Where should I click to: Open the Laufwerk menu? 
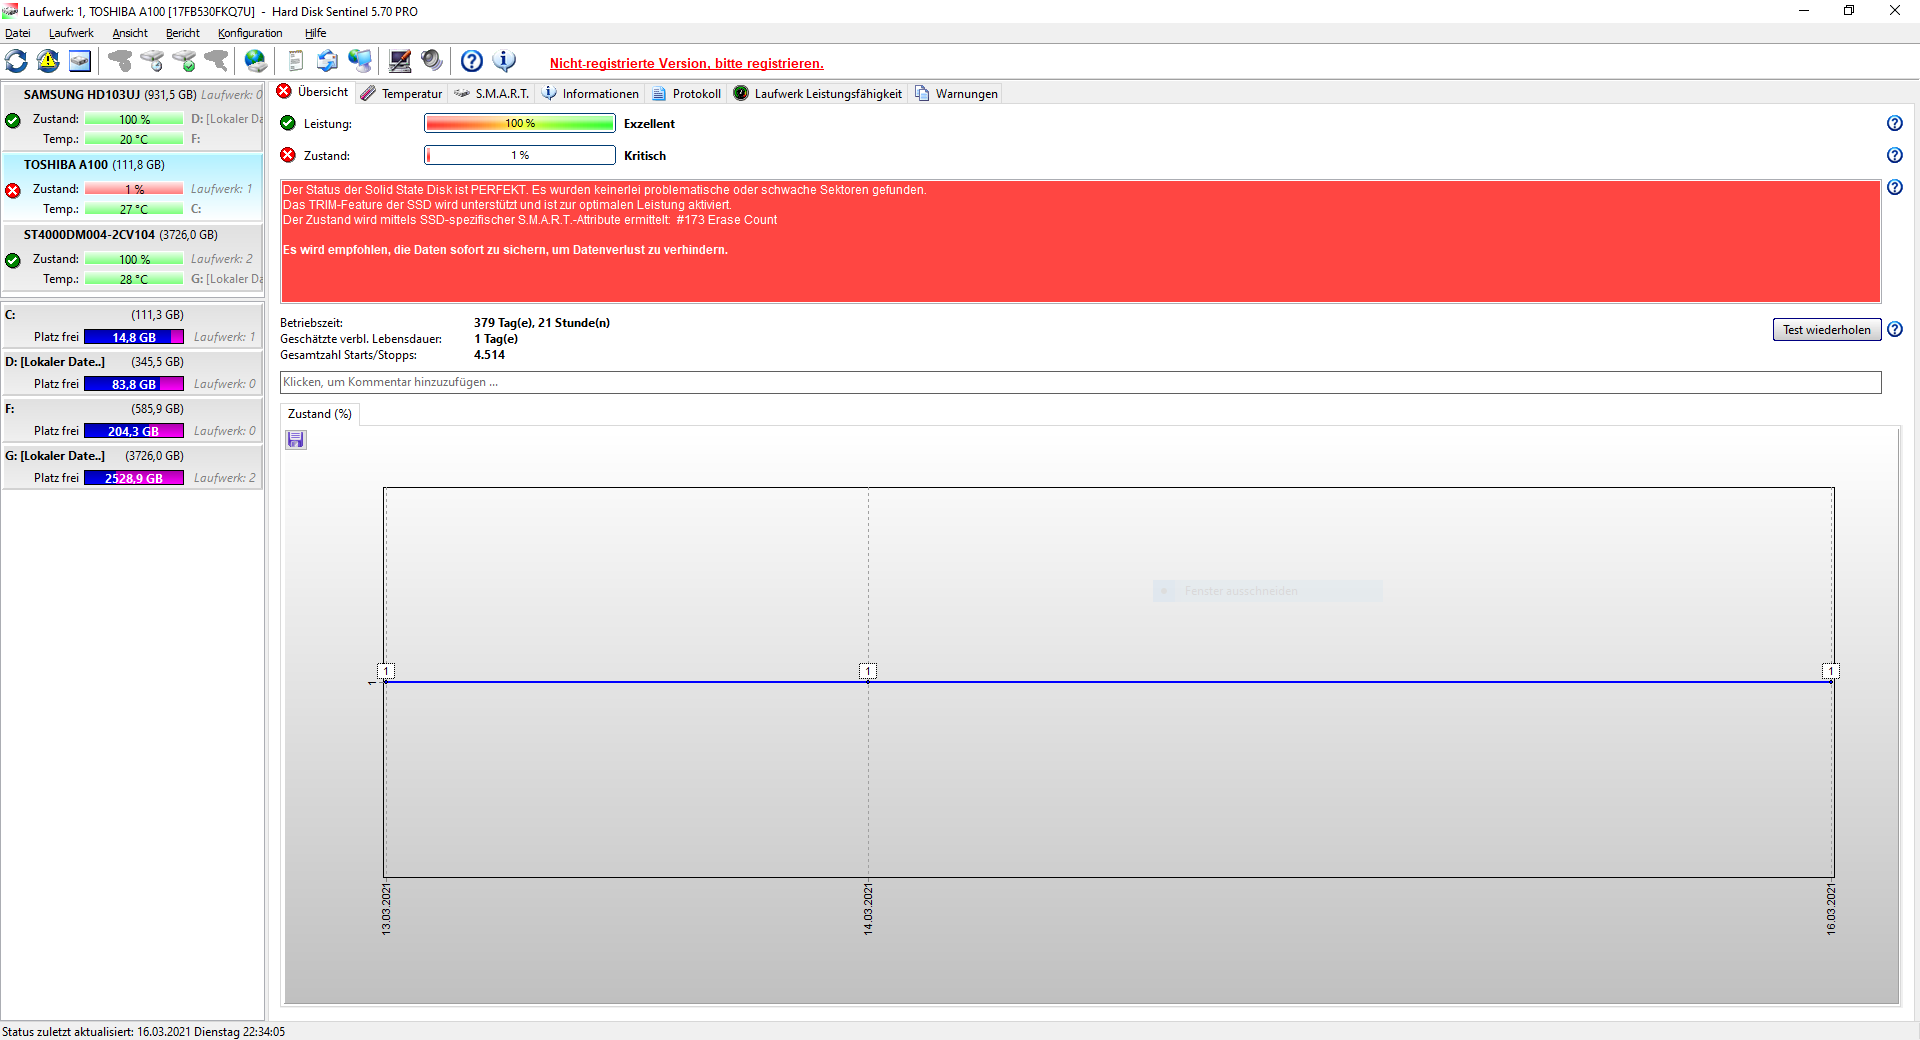point(71,33)
